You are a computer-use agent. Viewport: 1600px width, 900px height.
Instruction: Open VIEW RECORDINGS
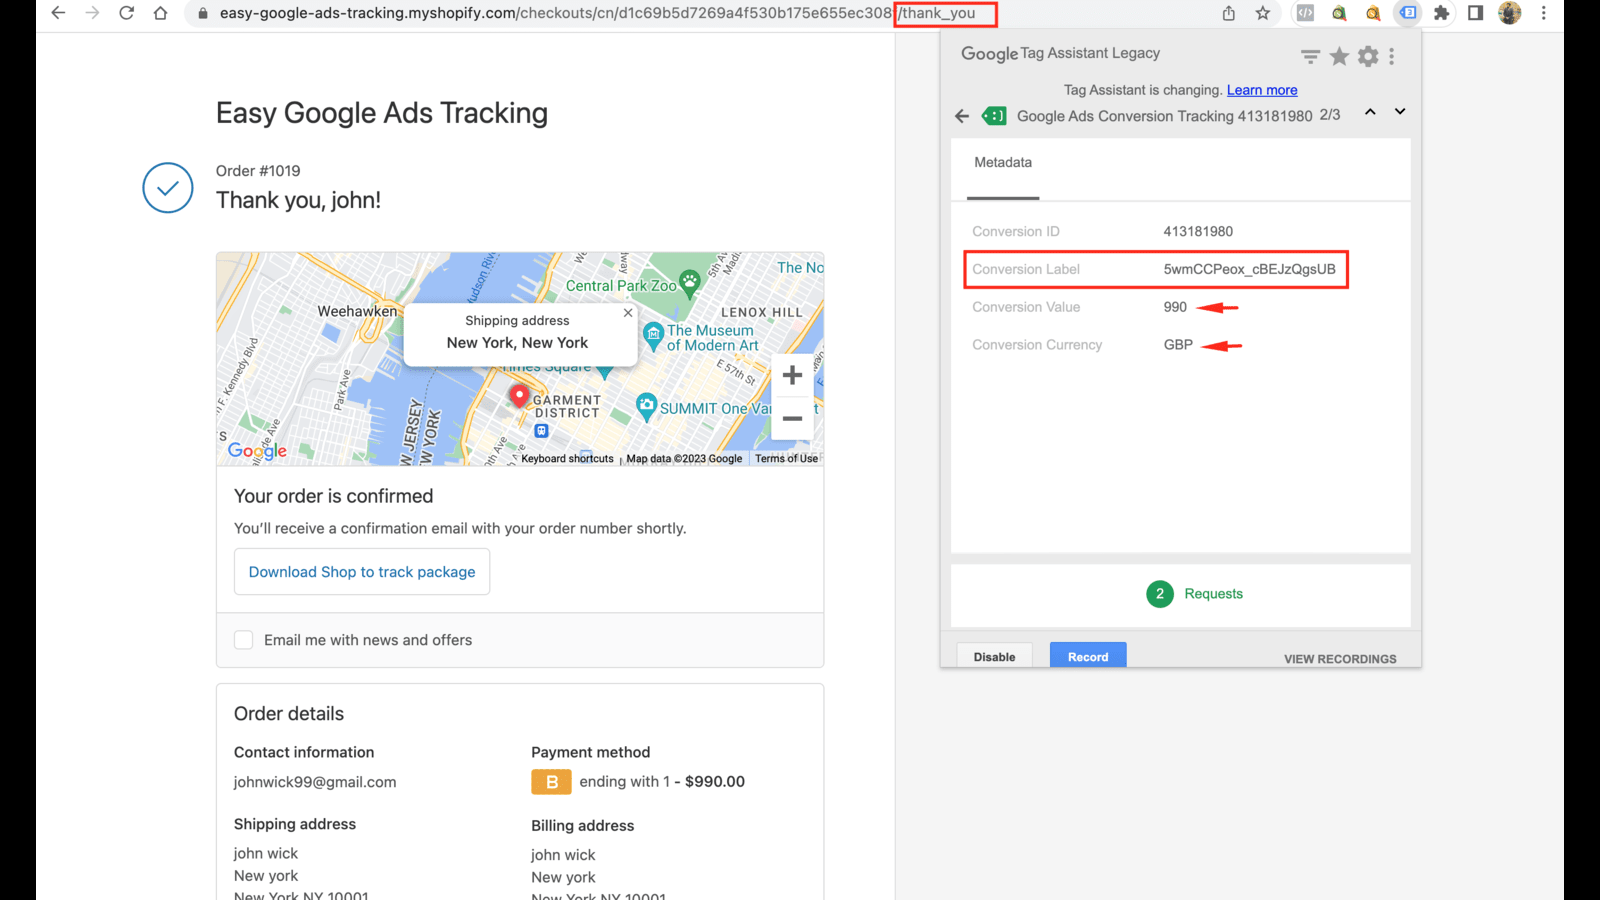pos(1340,659)
